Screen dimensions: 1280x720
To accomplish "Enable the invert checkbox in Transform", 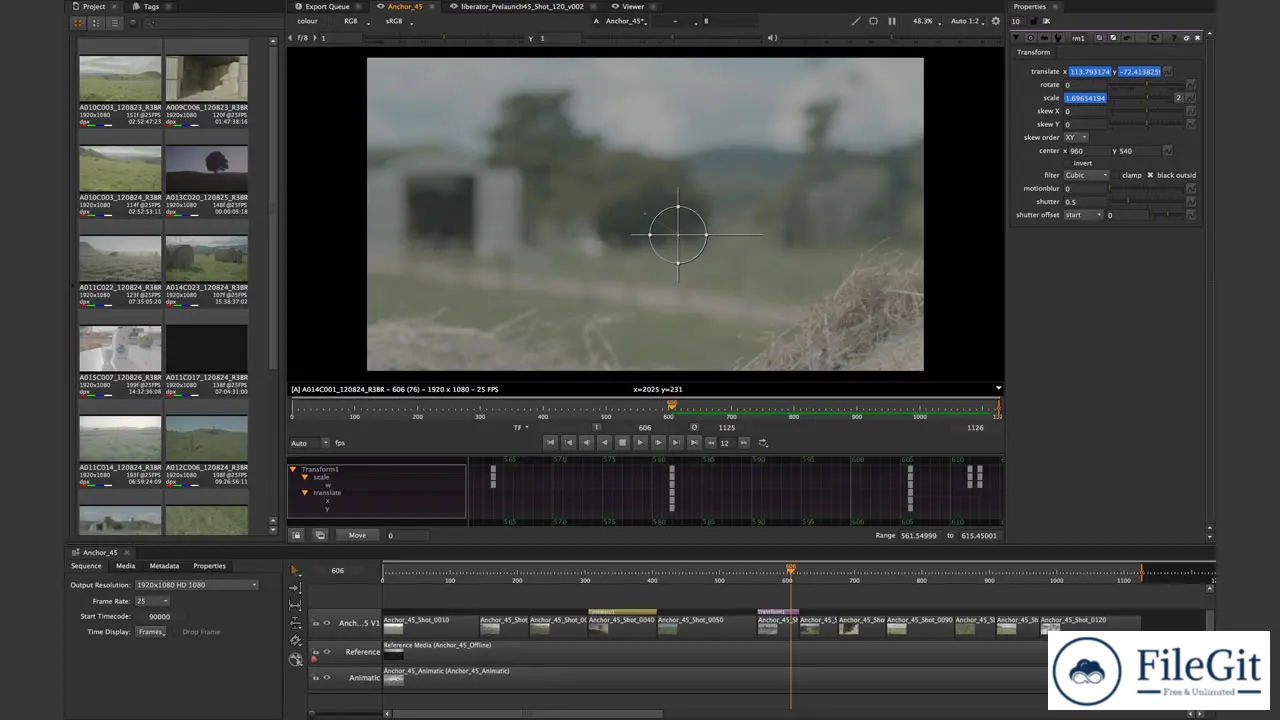I will coord(1066,163).
